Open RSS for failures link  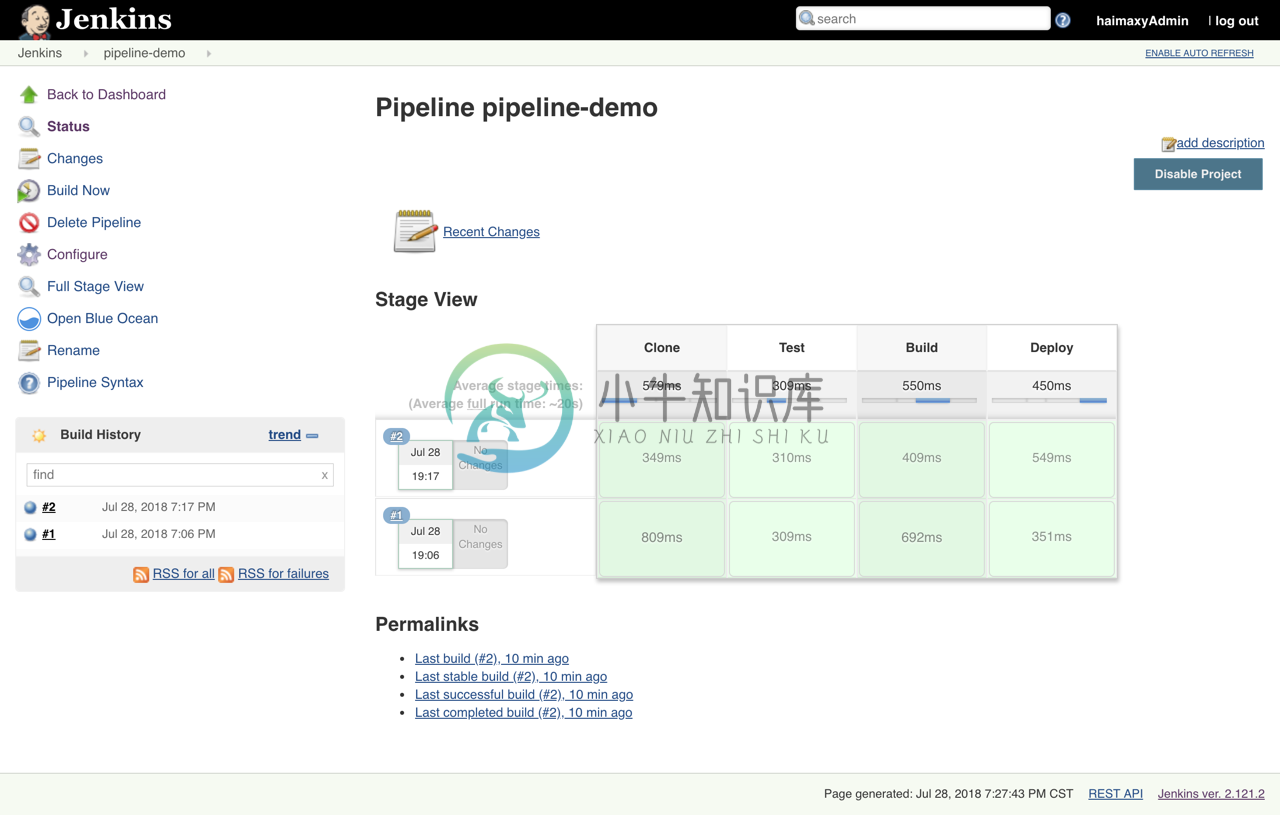point(283,574)
